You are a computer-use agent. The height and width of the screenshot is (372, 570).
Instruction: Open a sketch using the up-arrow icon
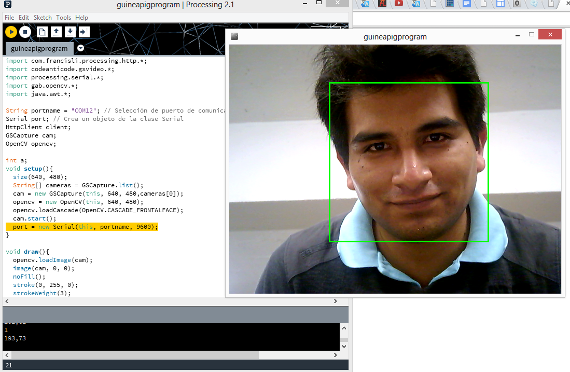(x=56, y=32)
